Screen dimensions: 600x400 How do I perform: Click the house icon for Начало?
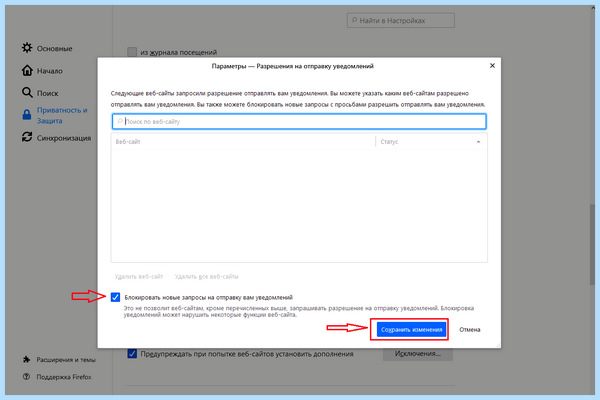pos(27,70)
